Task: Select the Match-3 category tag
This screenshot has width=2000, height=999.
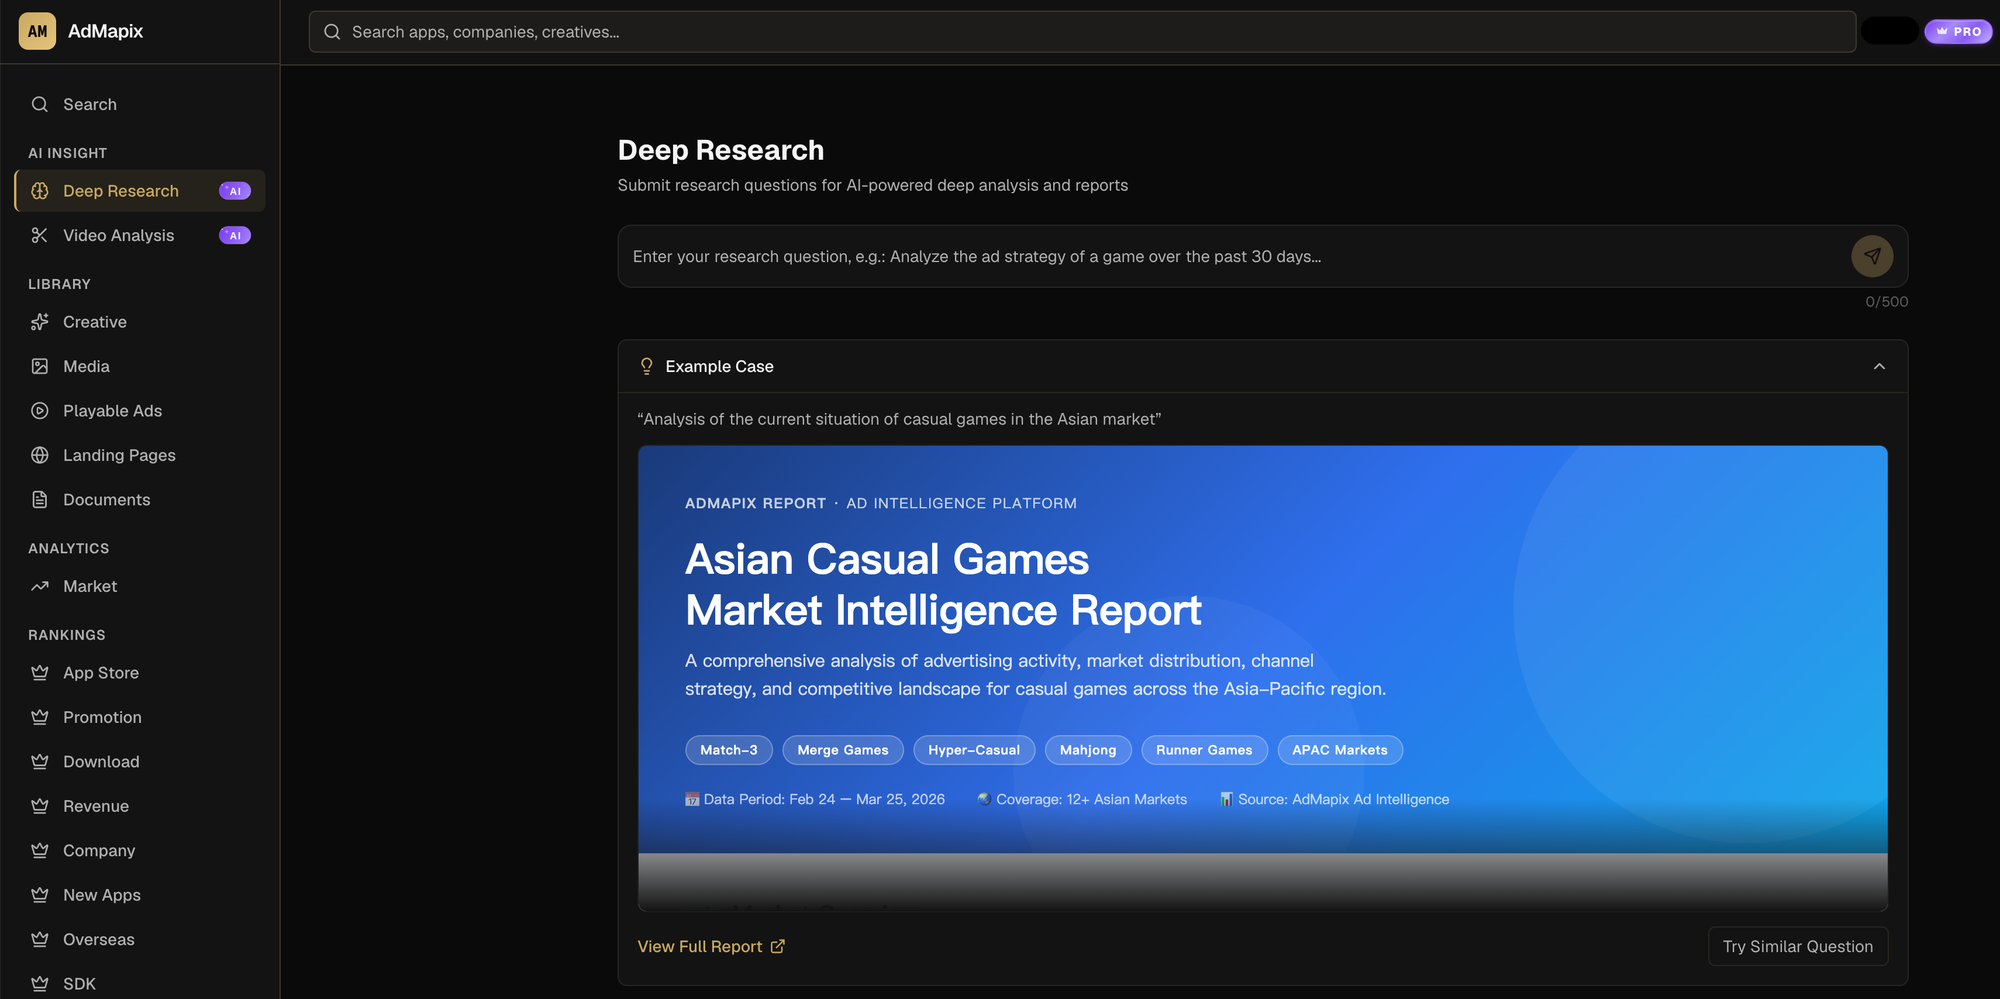Action: (x=728, y=750)
